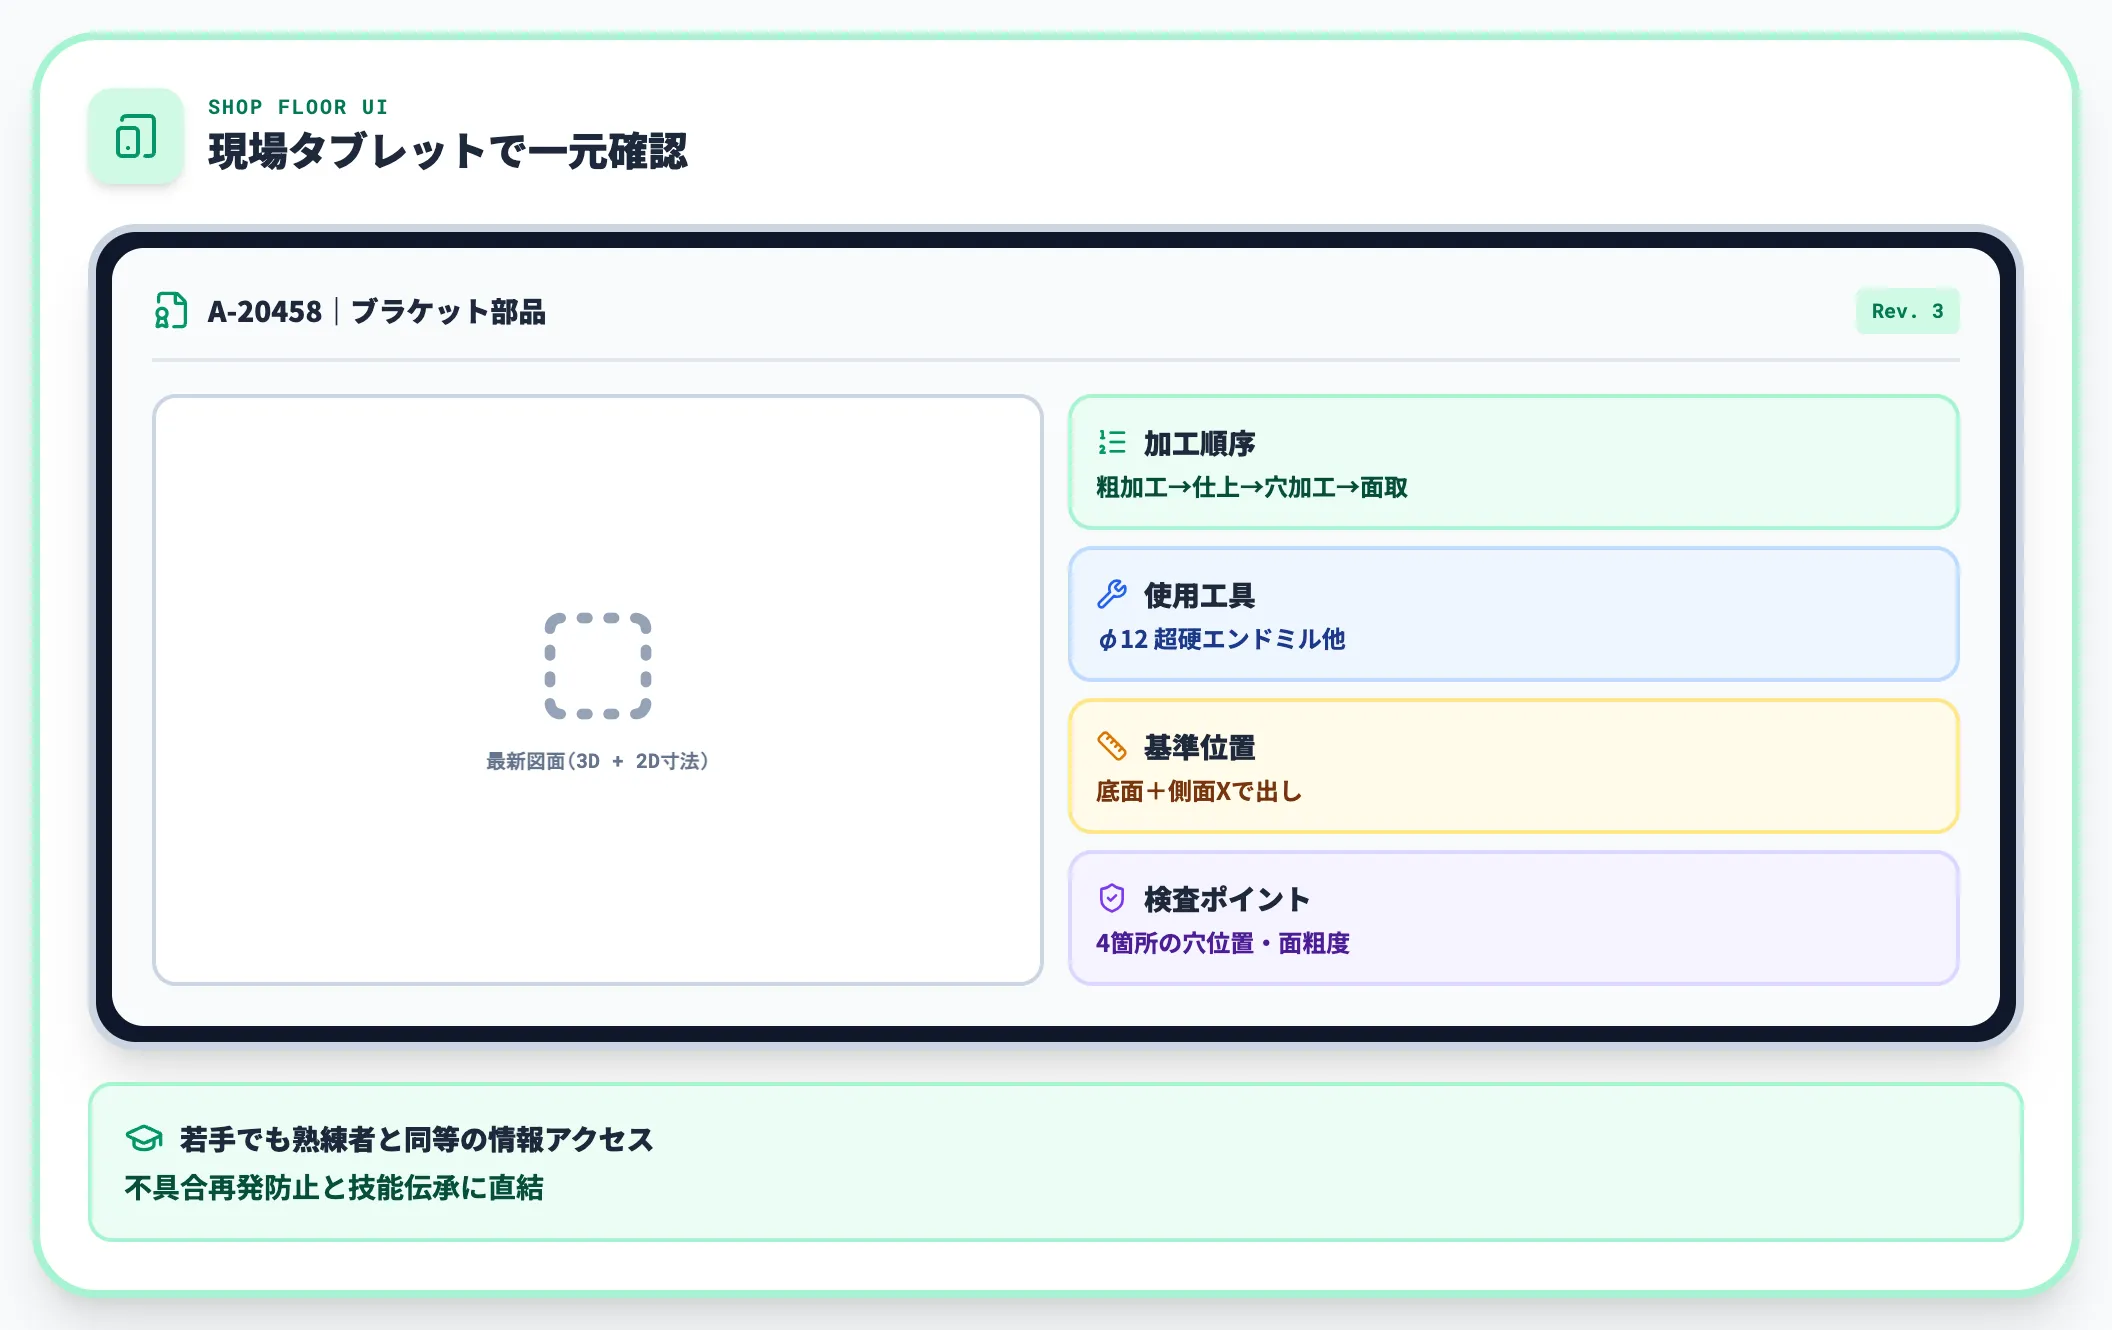
Task: Click the 底面+側面Xで出し text
Action: coord(1199,791)
